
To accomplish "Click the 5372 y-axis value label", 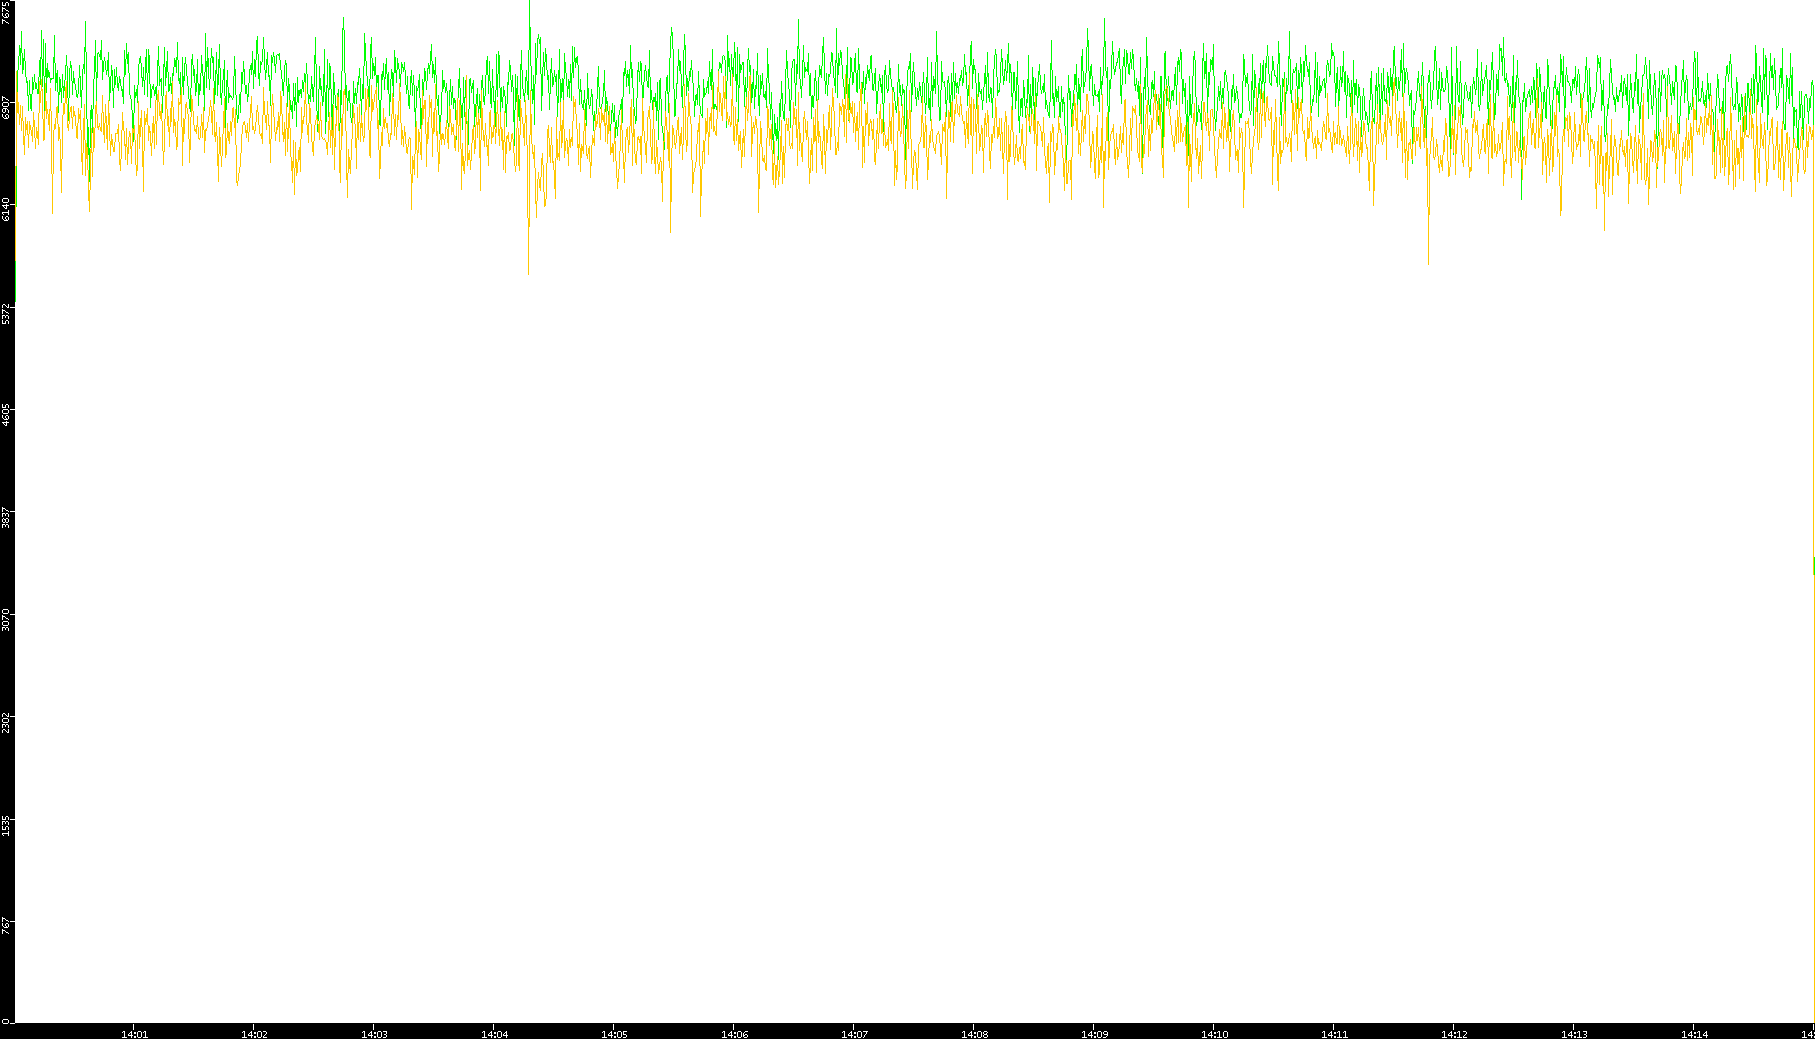I will click(x=7, y=312).
